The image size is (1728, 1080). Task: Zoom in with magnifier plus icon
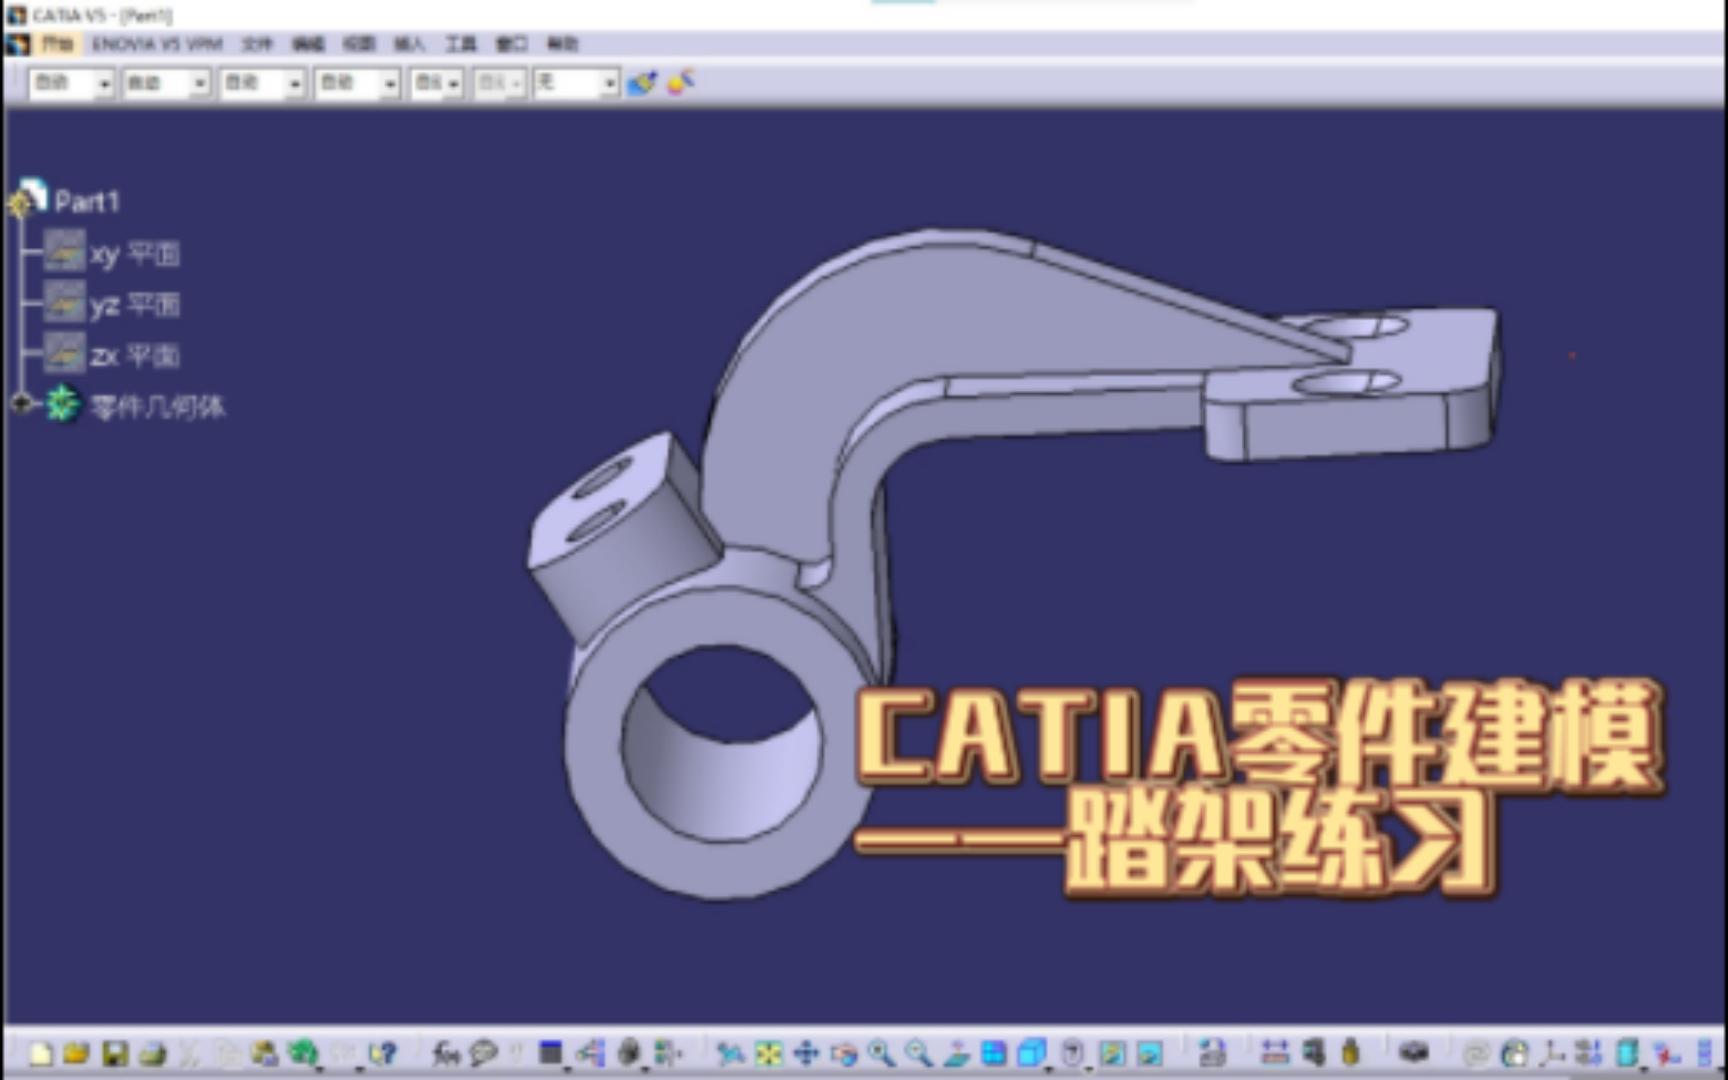[x=881, y=1053]
